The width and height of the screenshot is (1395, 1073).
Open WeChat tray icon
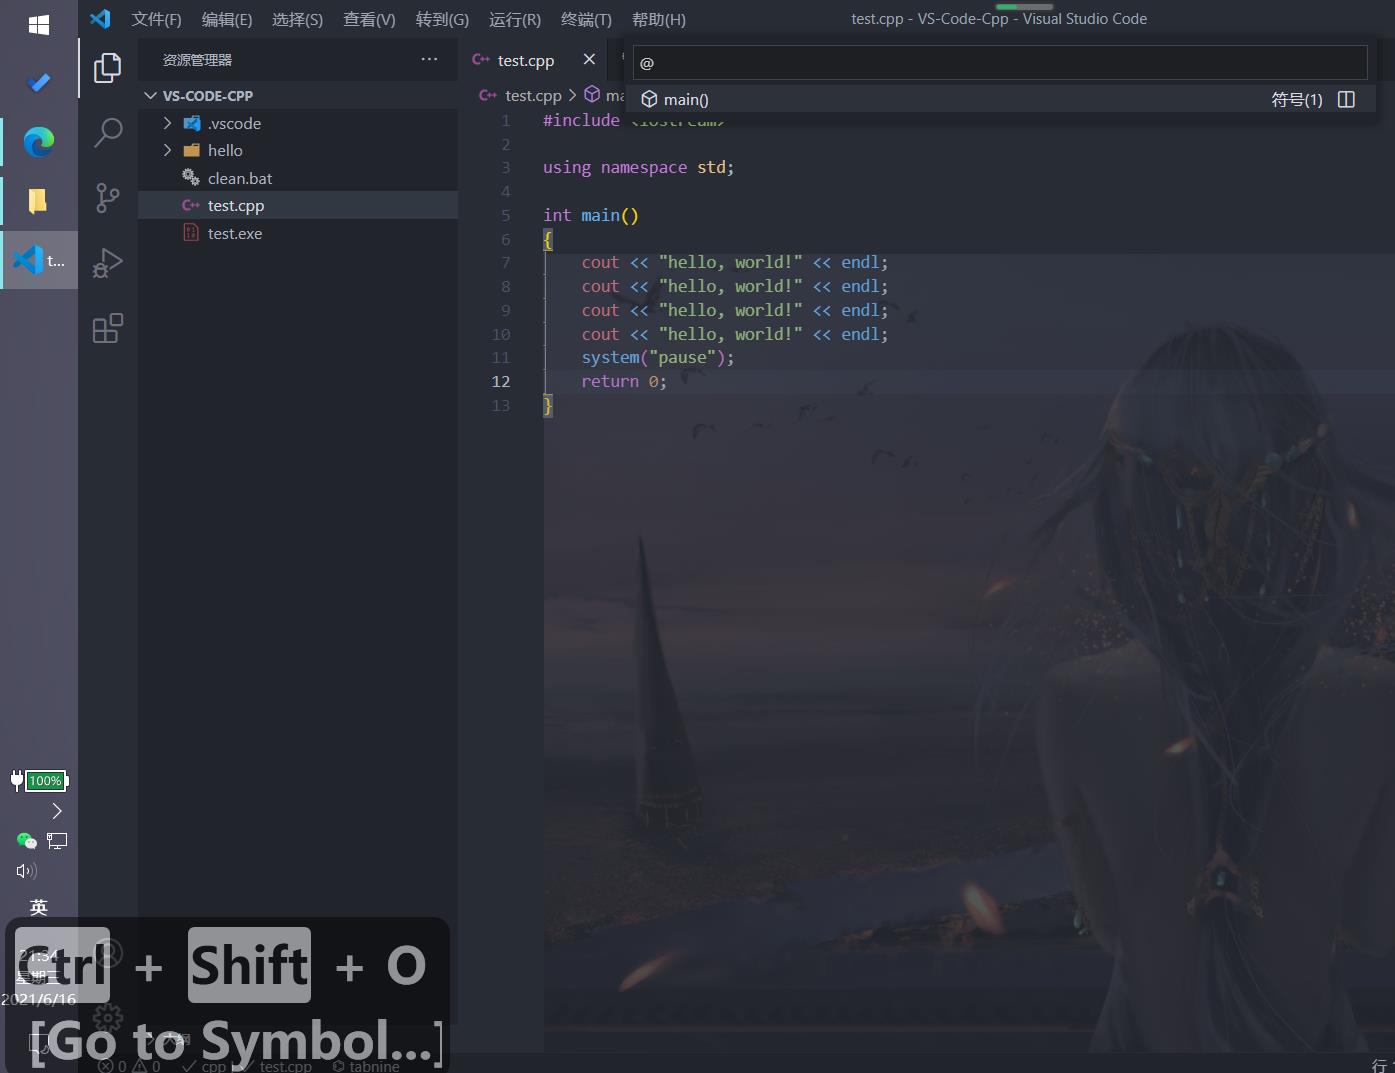(x=26, y=841)
